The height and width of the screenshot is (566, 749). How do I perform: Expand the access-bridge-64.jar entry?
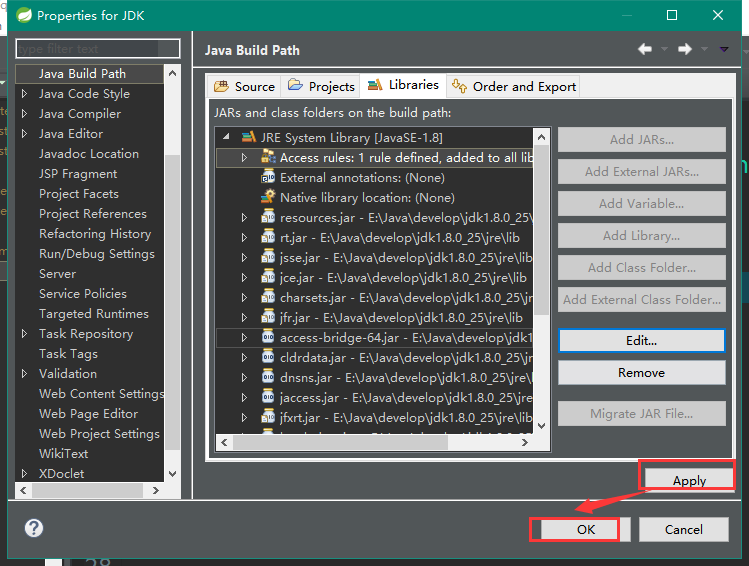[x=244, y=338]
